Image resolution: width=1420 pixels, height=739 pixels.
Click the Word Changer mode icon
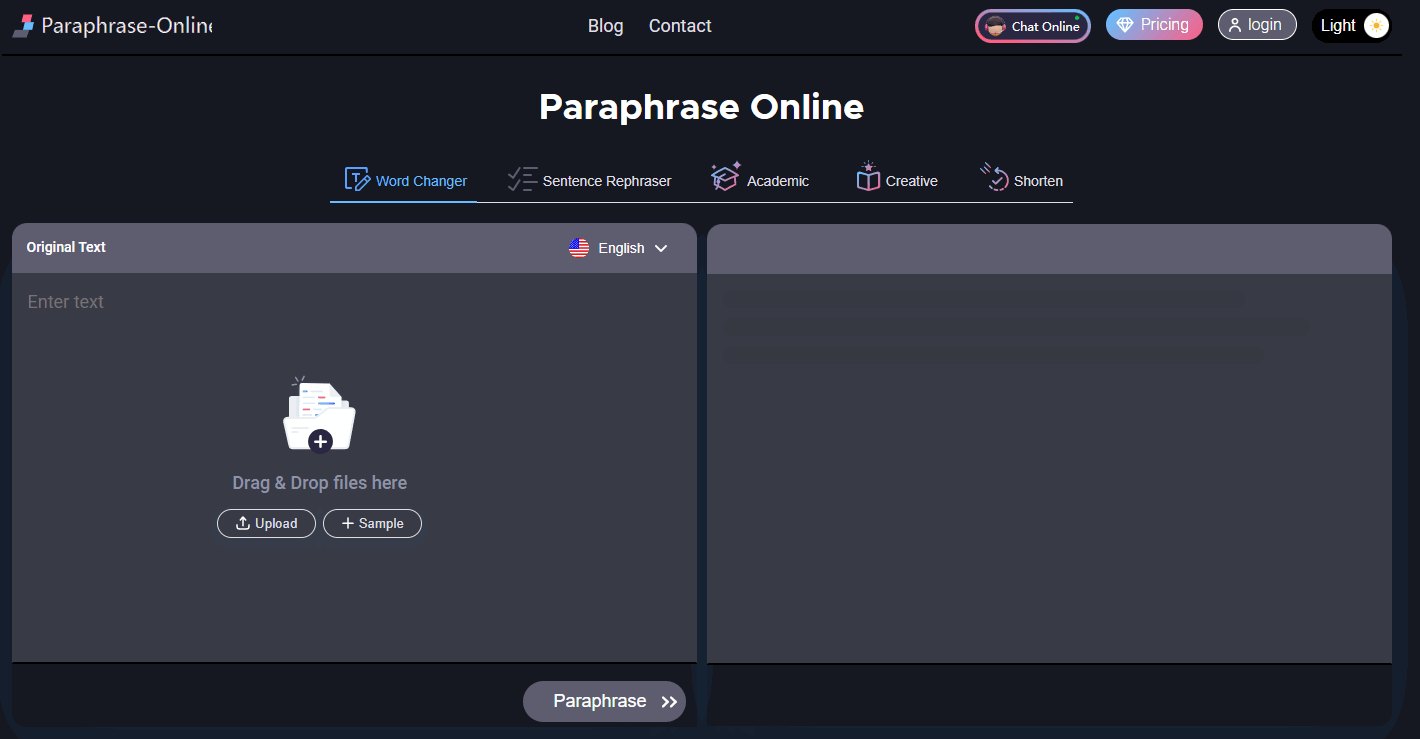click(357, 179)
